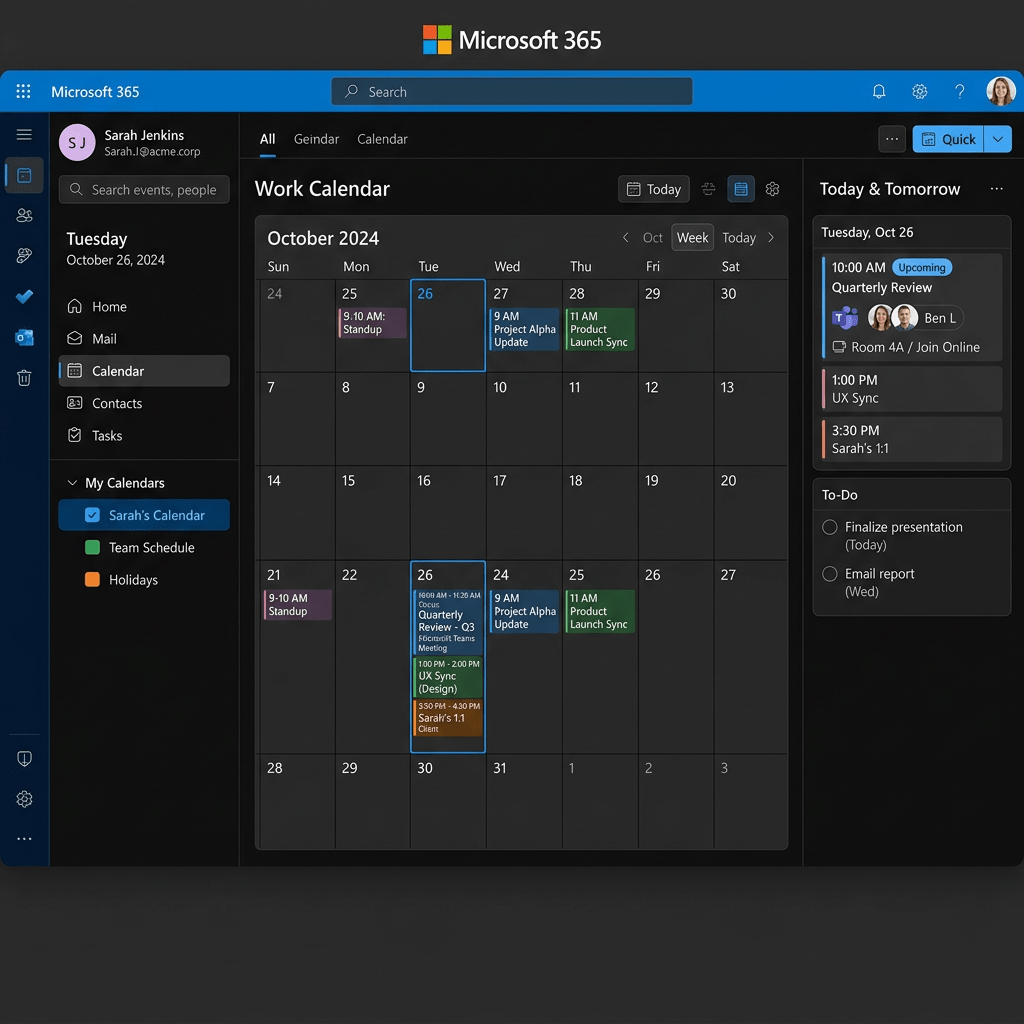
Task: Open Contacts in navigation
Action: 144,403
